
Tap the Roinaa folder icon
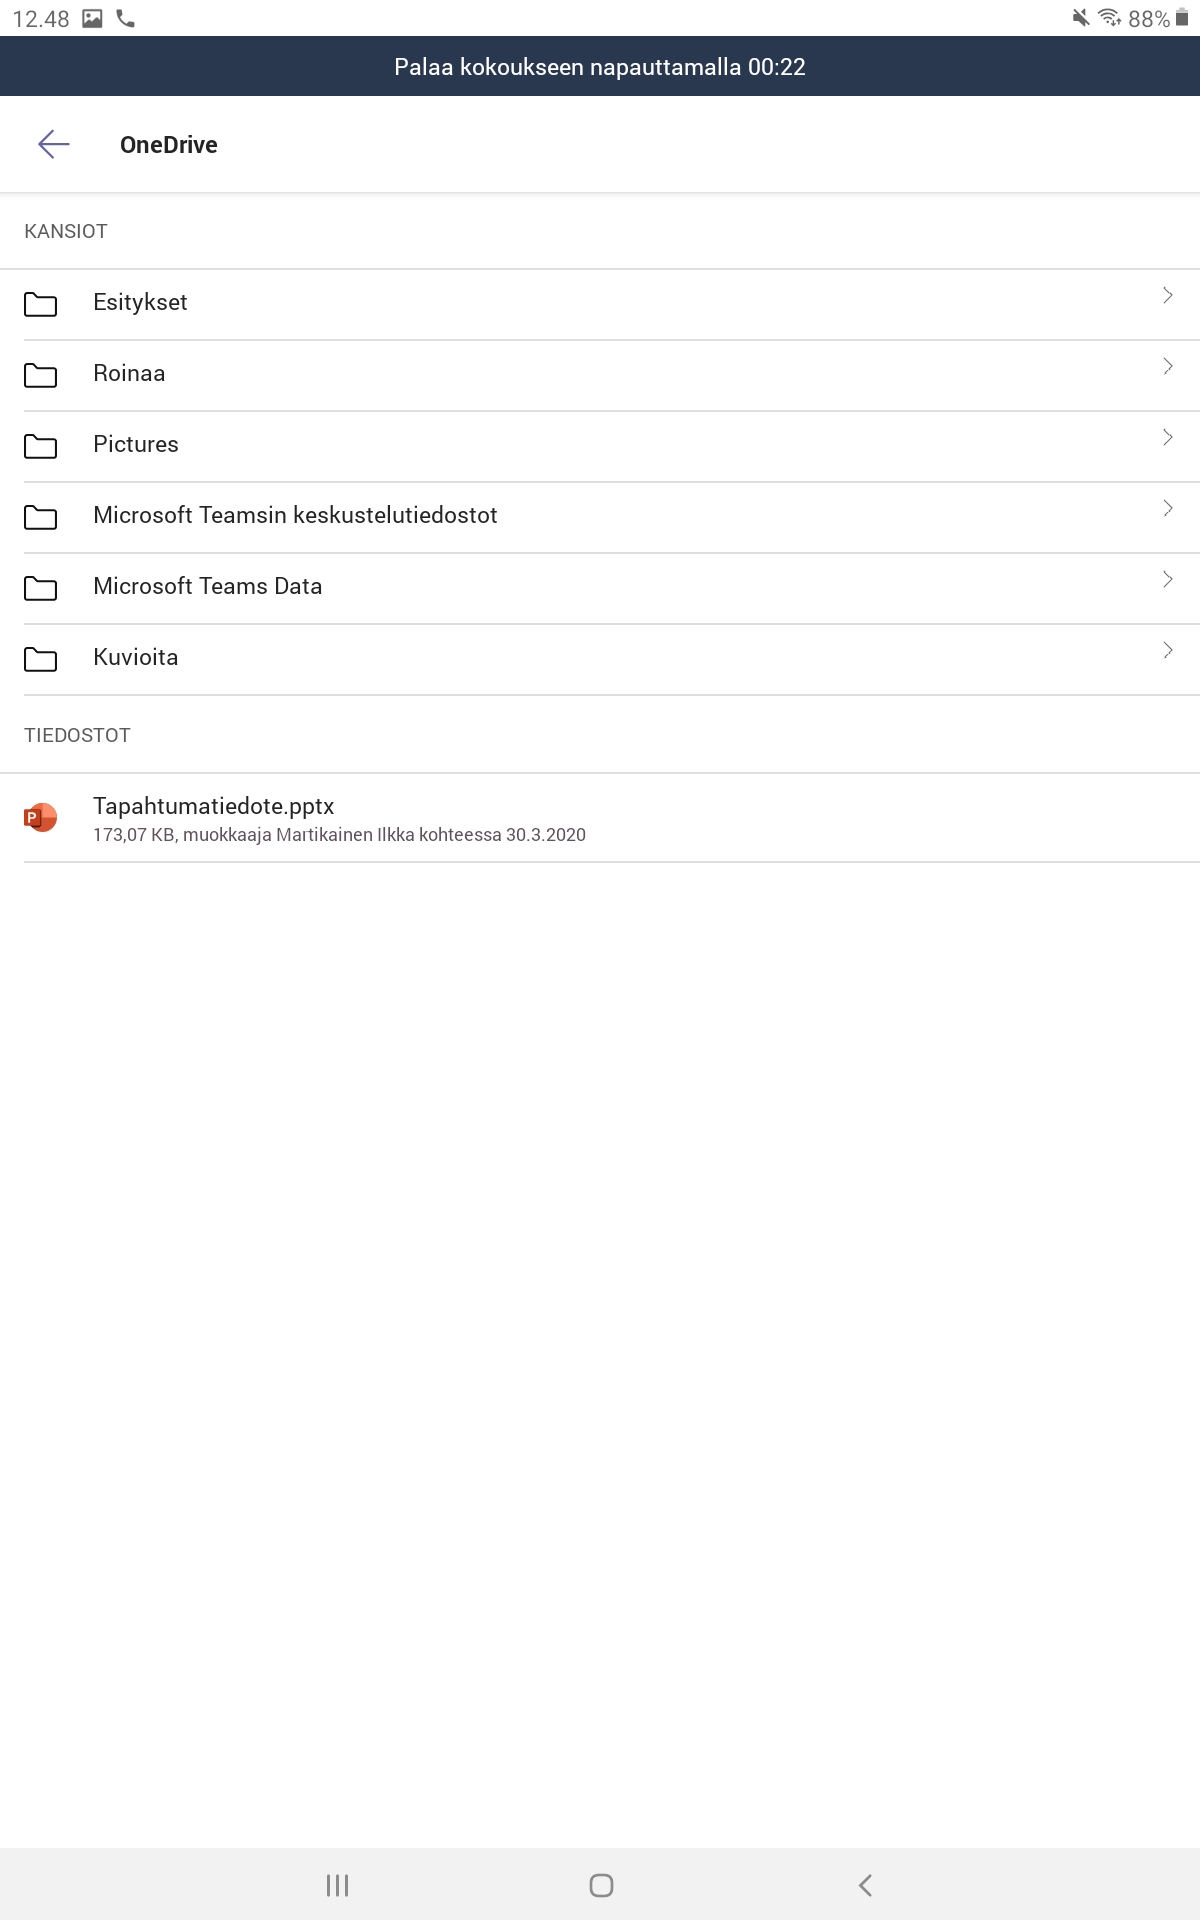[x=40, y=375]
